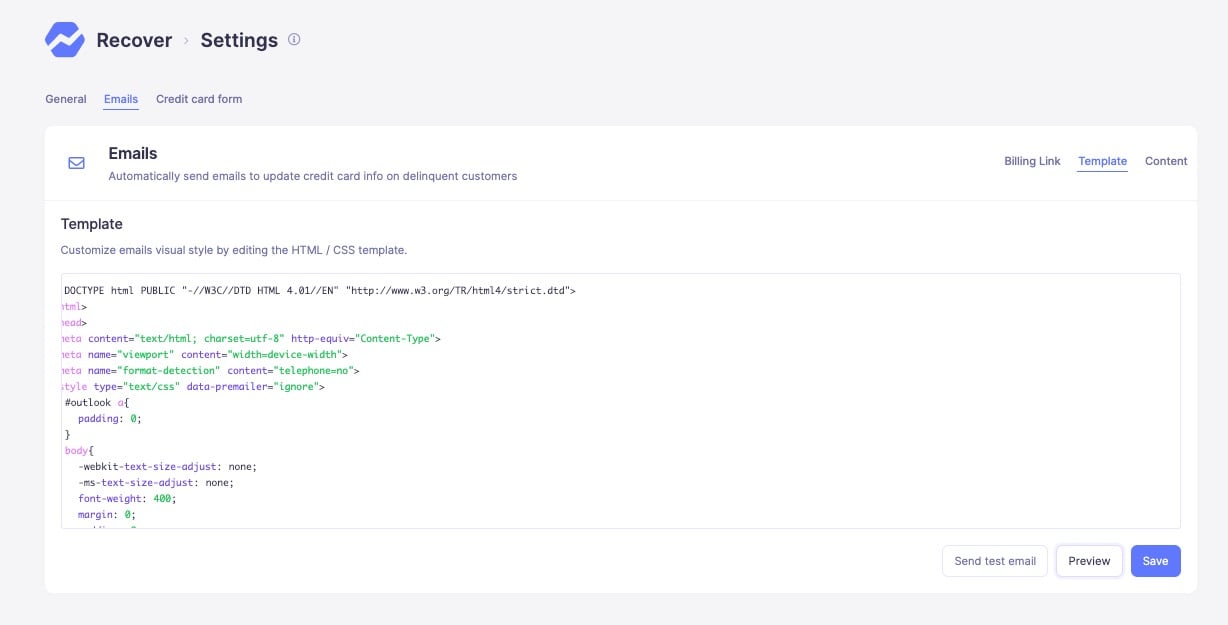Click the Settings breadcrumb label

[x=238, y=41]
